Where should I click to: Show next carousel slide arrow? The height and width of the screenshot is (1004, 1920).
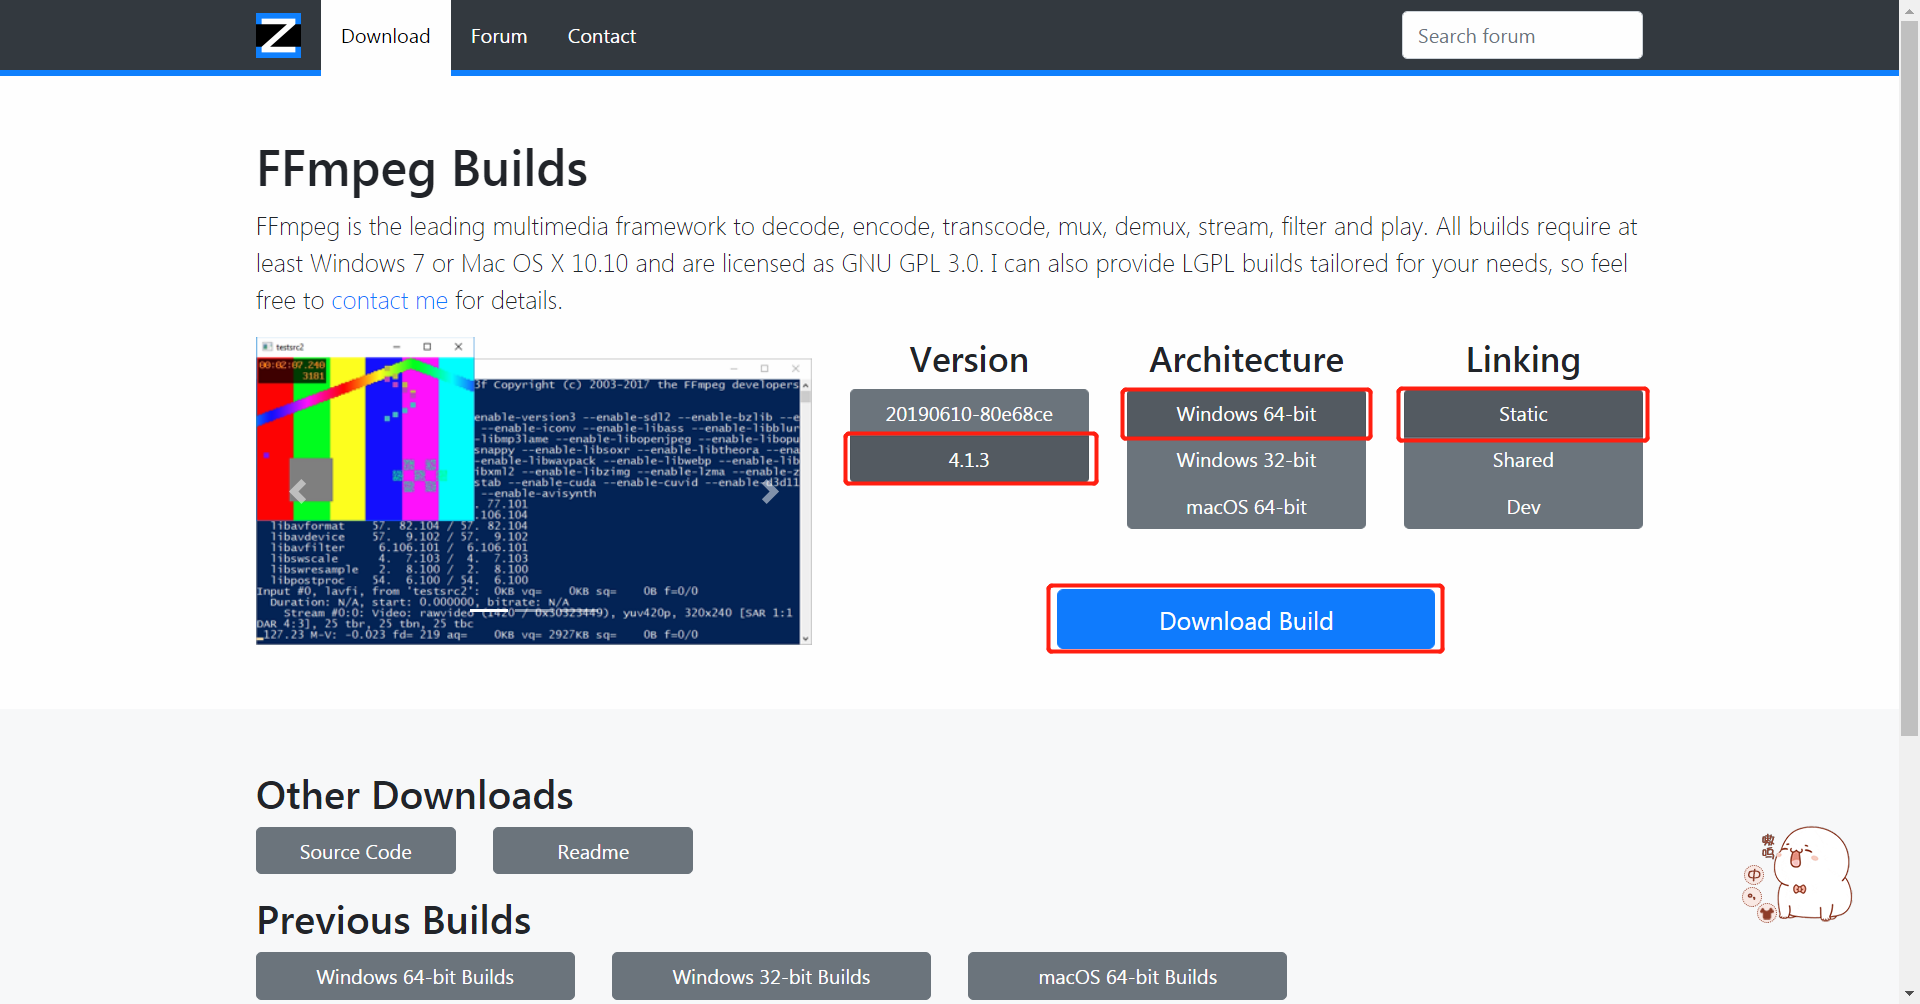click(770, 491)
